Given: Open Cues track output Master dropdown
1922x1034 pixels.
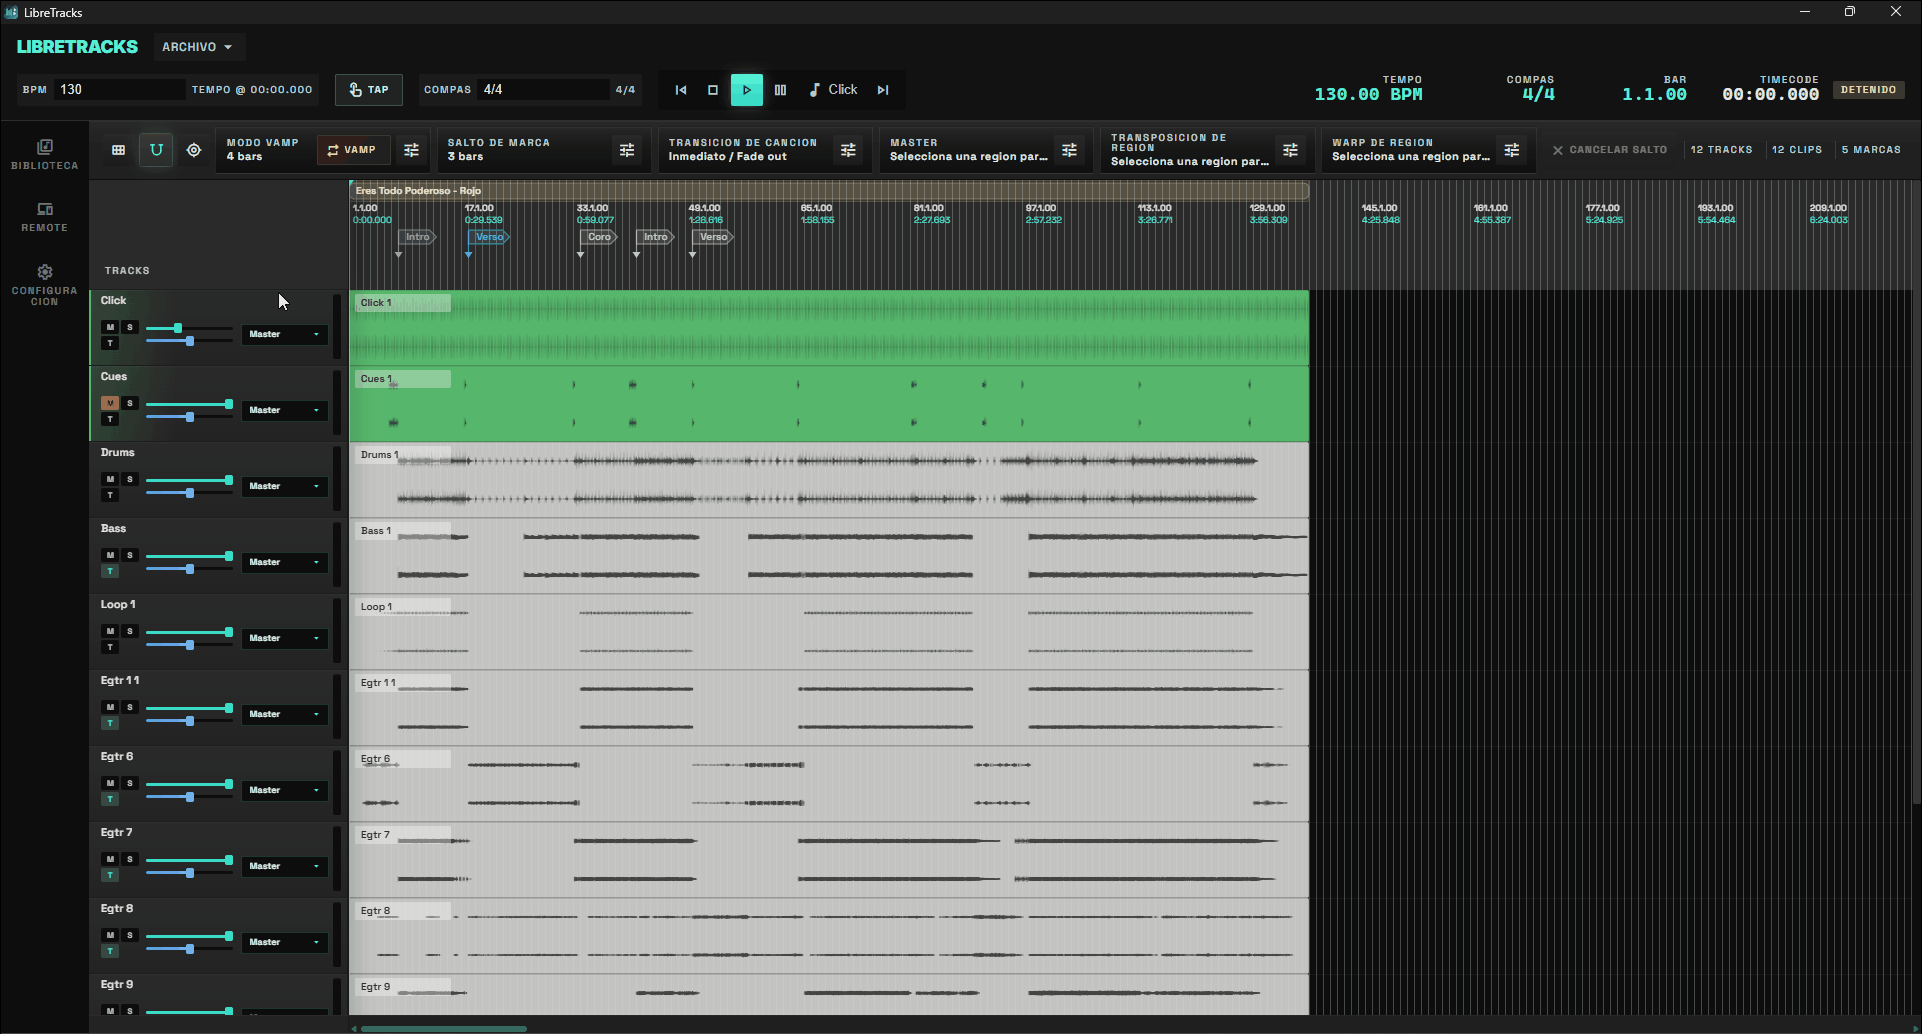Looking at the screenshot, I should pyautogui.click(x=284, y=410).
